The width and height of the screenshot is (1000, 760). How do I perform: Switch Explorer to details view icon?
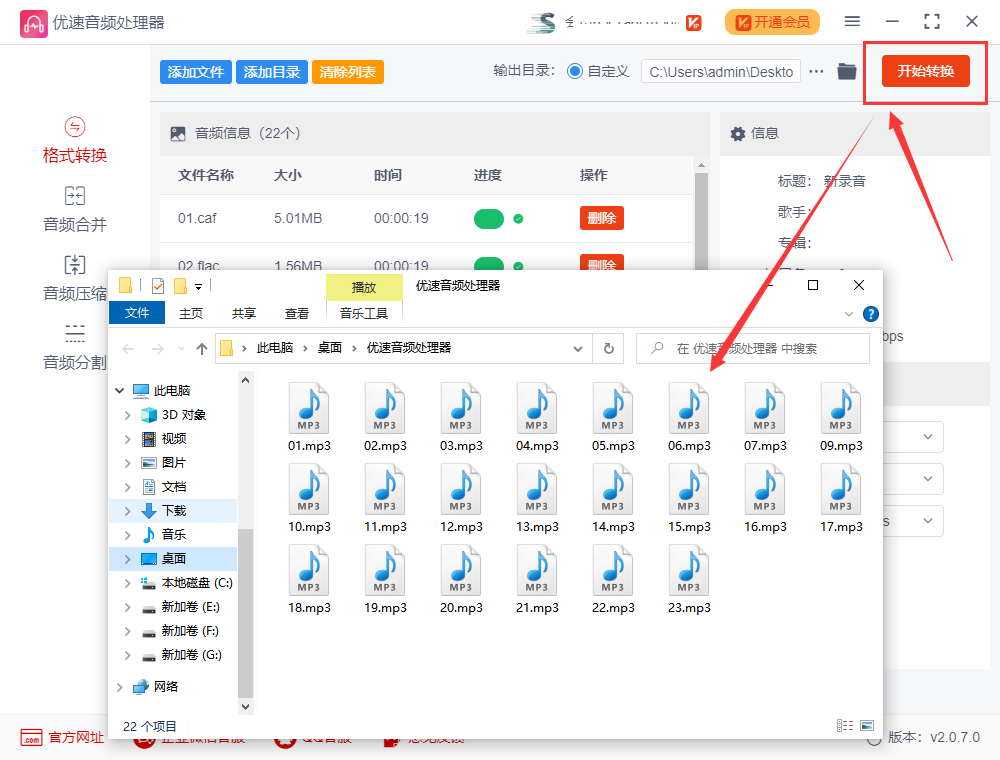845,726
